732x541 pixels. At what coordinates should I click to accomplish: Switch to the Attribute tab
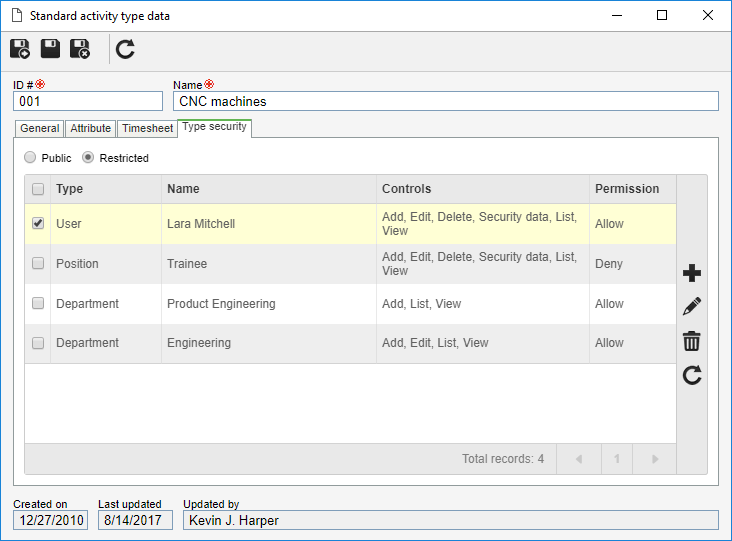(x=91, y=128)
